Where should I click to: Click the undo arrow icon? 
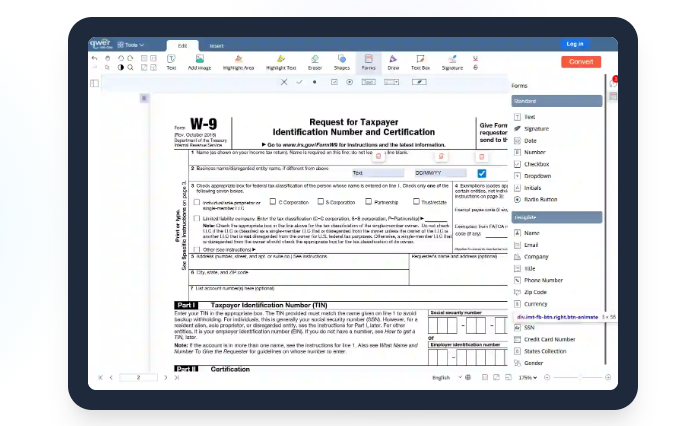click(x=94, y=58)
